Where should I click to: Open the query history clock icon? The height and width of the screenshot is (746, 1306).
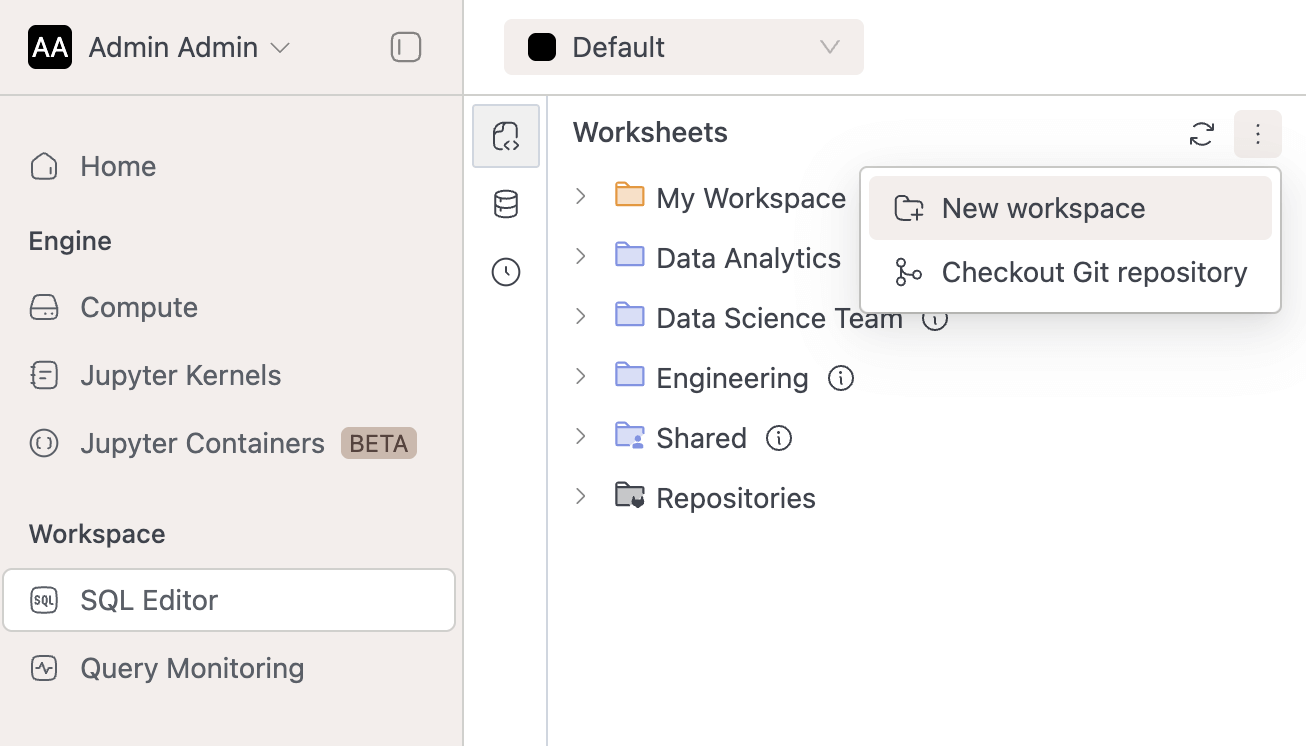point(506,272)
